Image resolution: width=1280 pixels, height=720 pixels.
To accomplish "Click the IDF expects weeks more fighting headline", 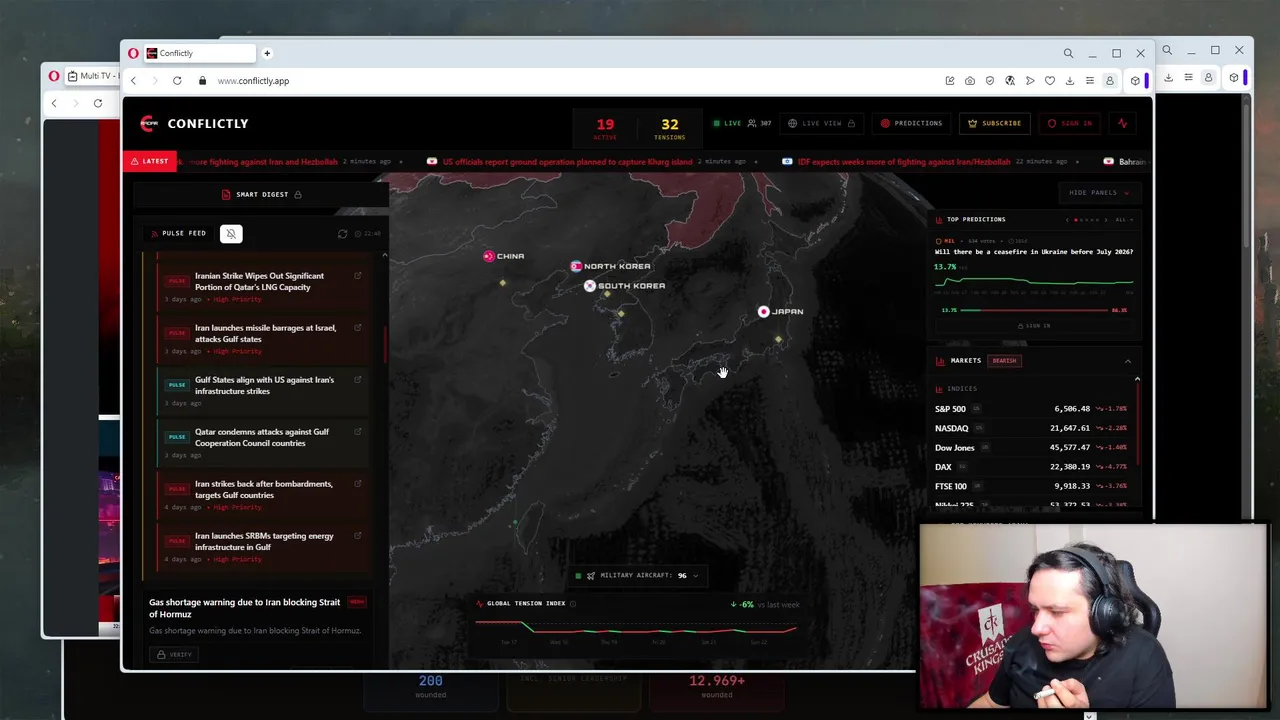I will tap(904, 161).
